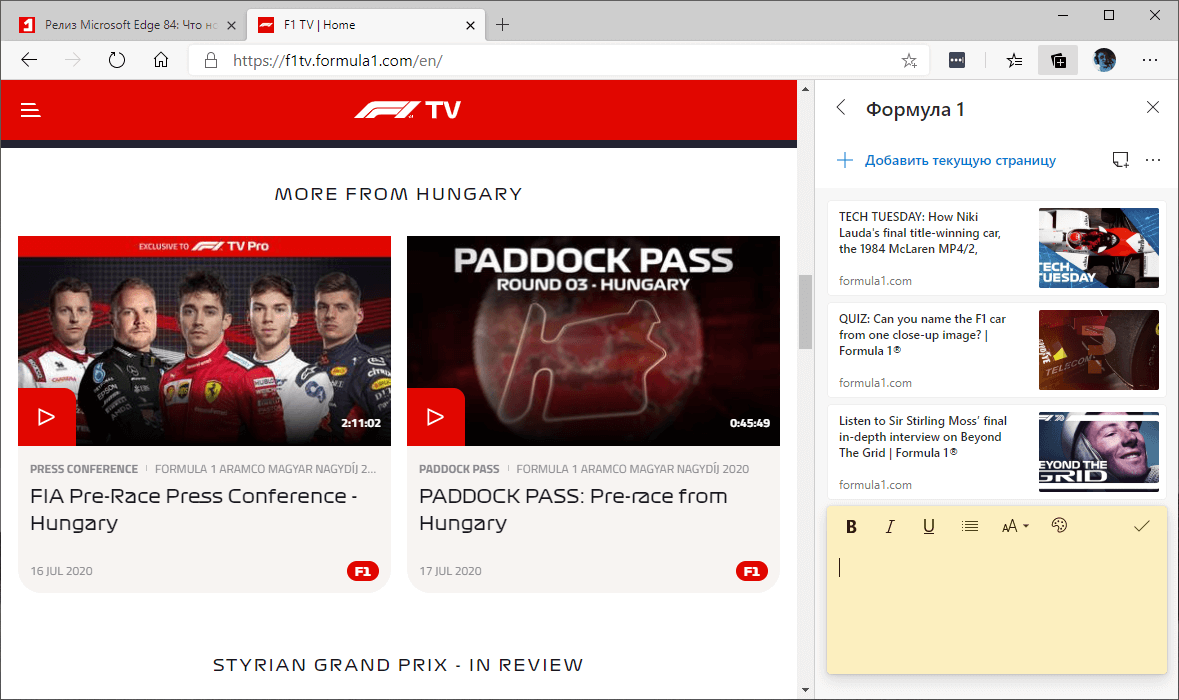The height and width of the screenshot is (700, 1179).
Task: Open the F1 TV hamburger menu
Action: pos(30,111)
